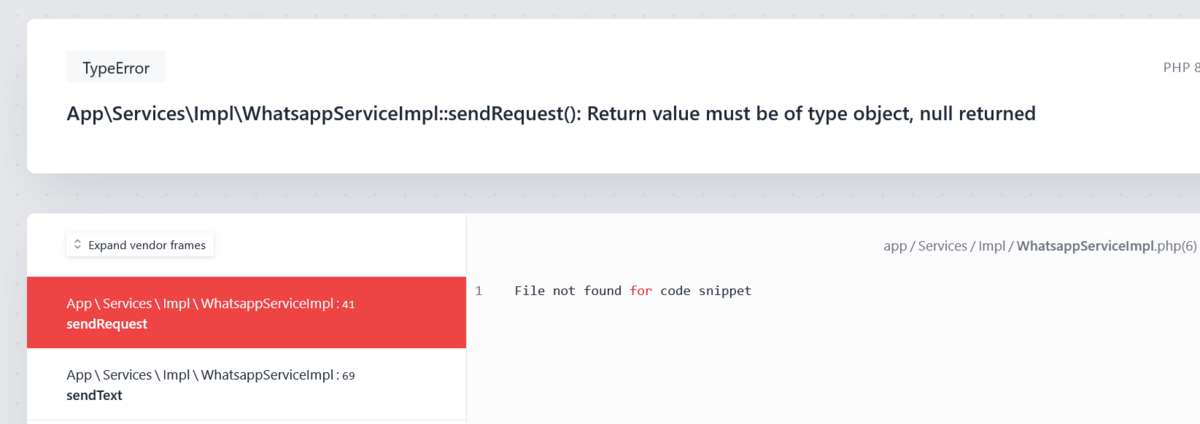The height and width of the screenshot is (424, 1200).
Task: Click the "Impl" segment of the file path
Action: click(993, 245)
